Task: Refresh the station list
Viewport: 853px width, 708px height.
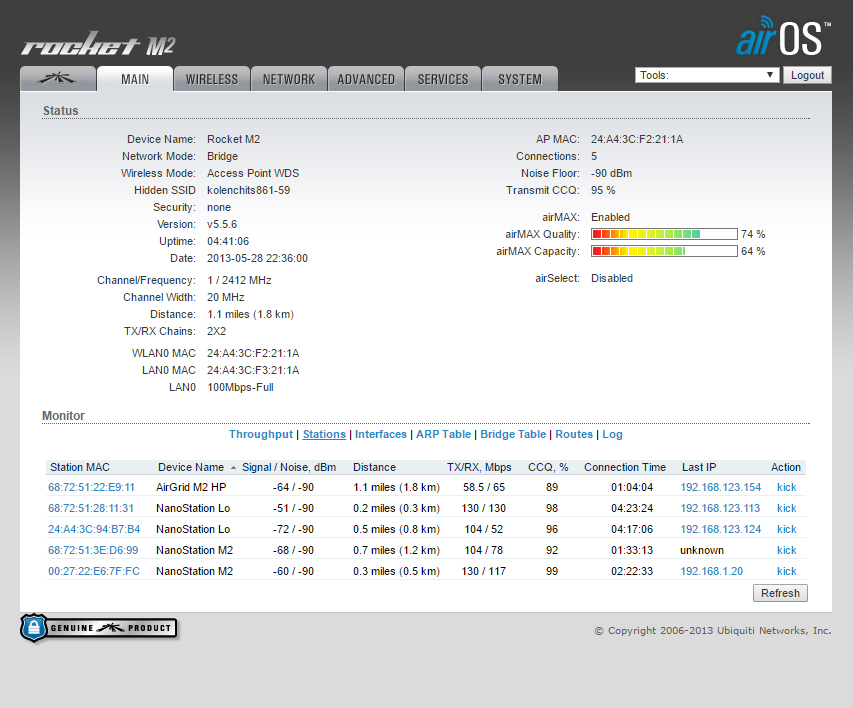Action: click(x=780, y=593)
